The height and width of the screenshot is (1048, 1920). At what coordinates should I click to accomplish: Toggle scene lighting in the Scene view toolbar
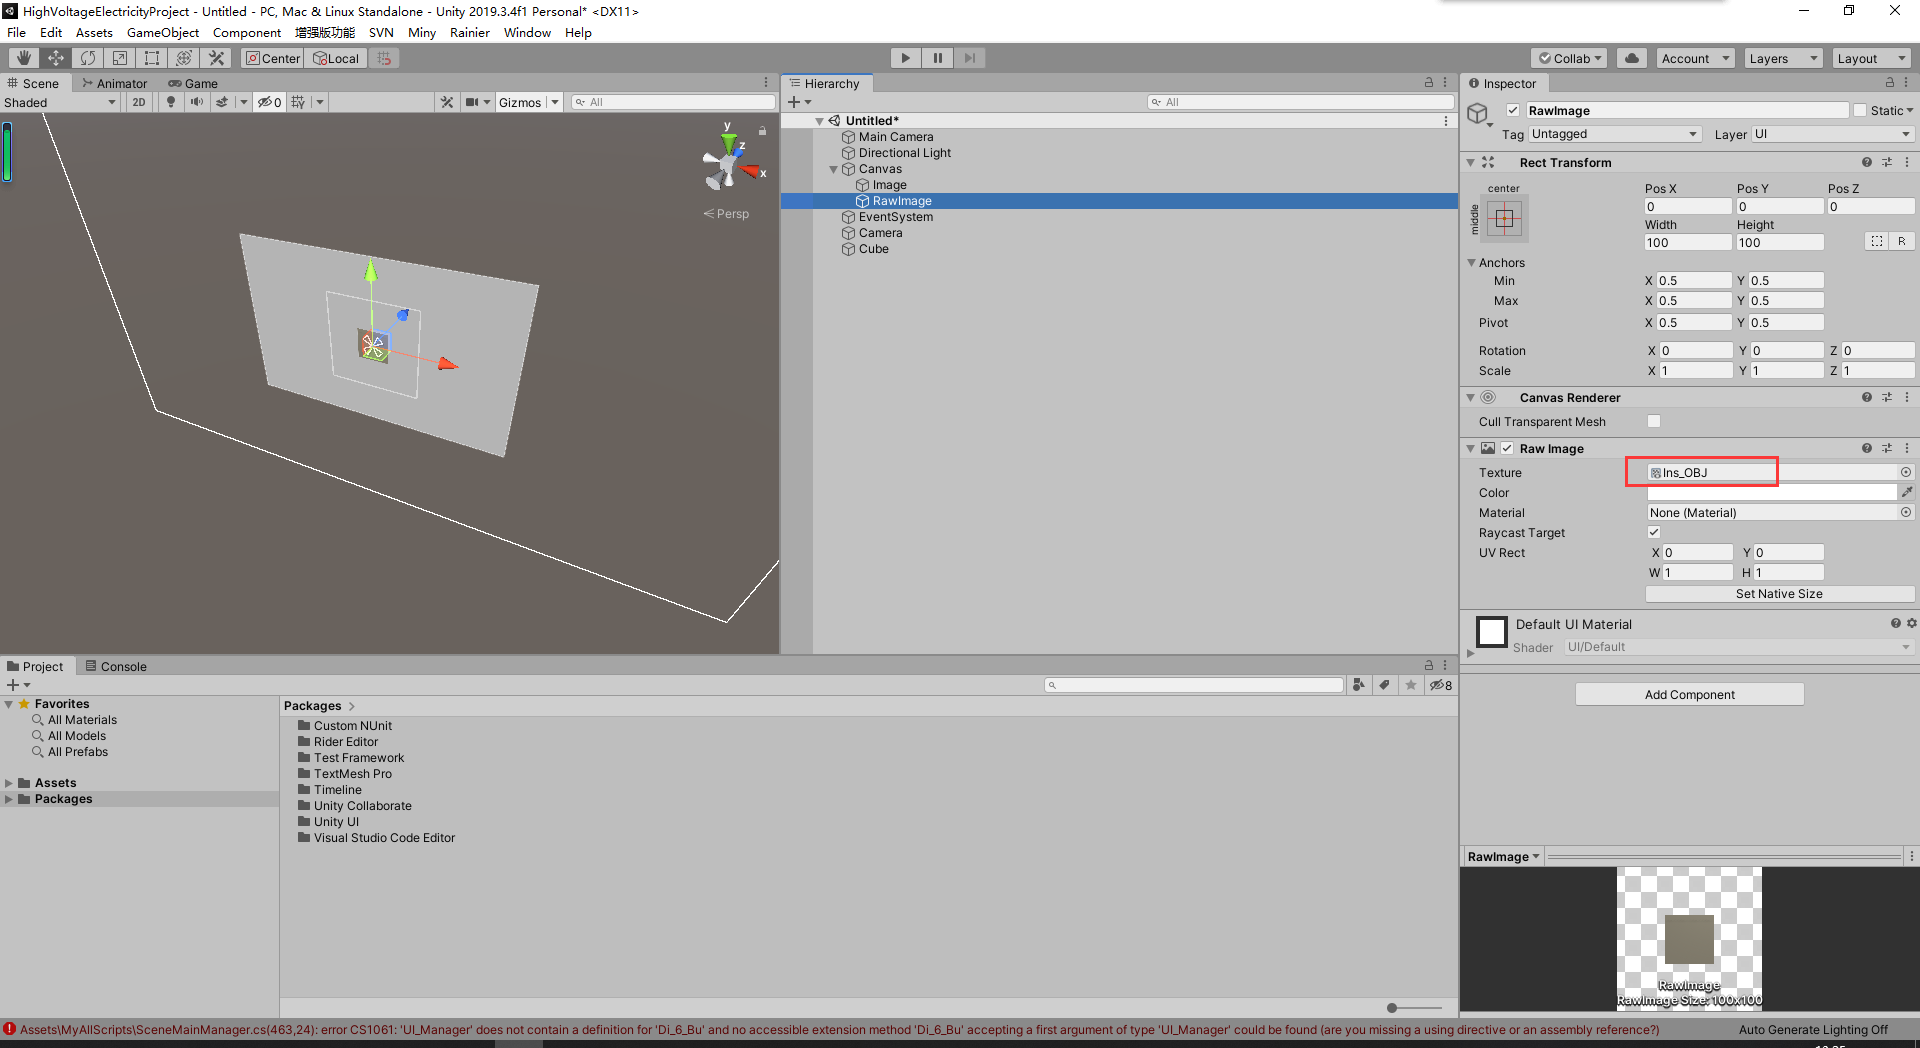point(170,101)
